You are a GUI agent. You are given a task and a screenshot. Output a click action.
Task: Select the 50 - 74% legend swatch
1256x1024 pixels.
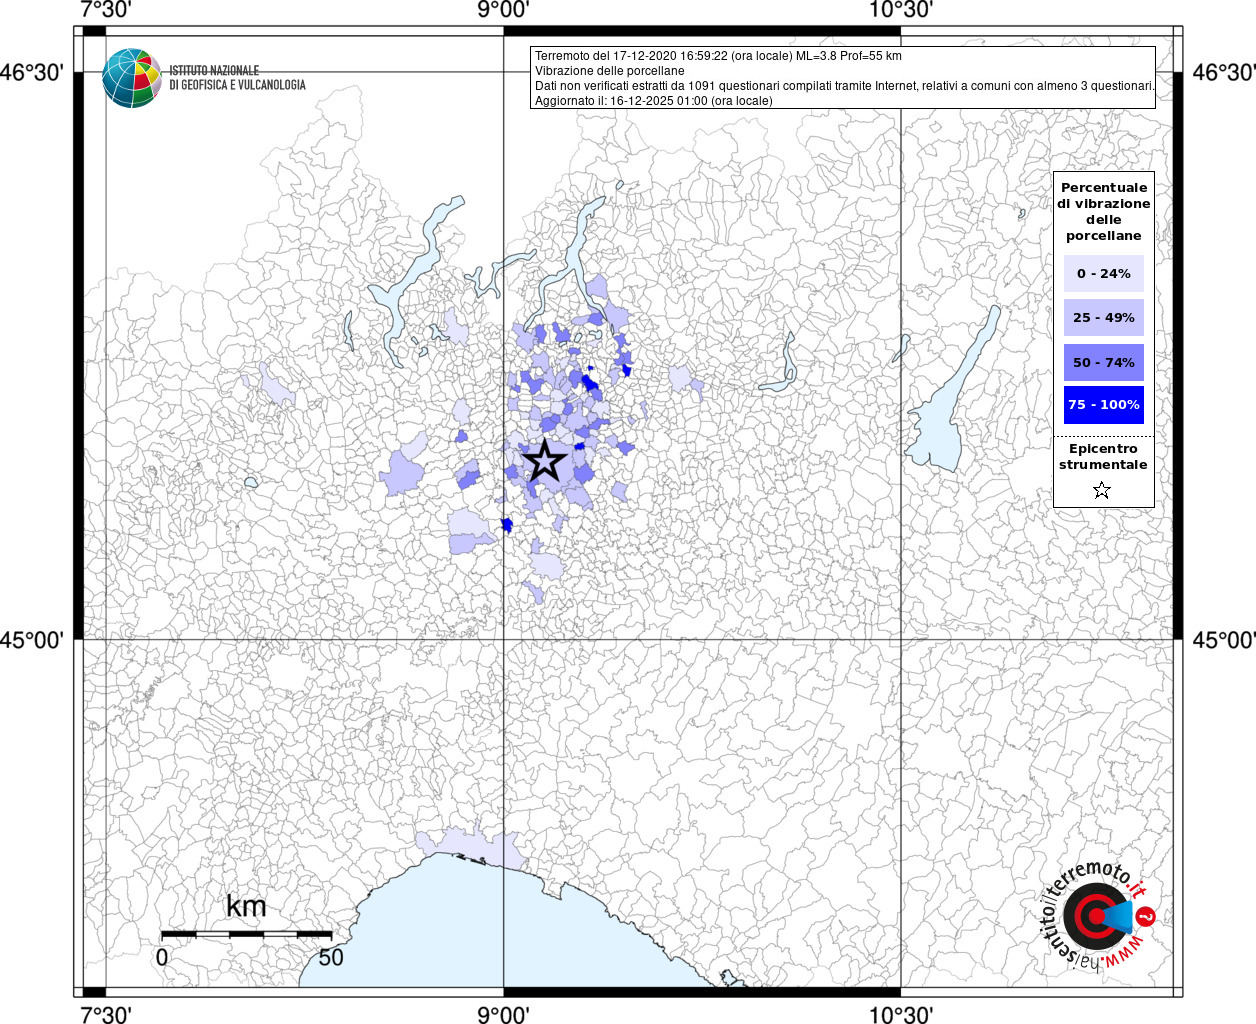(1104, 362)
